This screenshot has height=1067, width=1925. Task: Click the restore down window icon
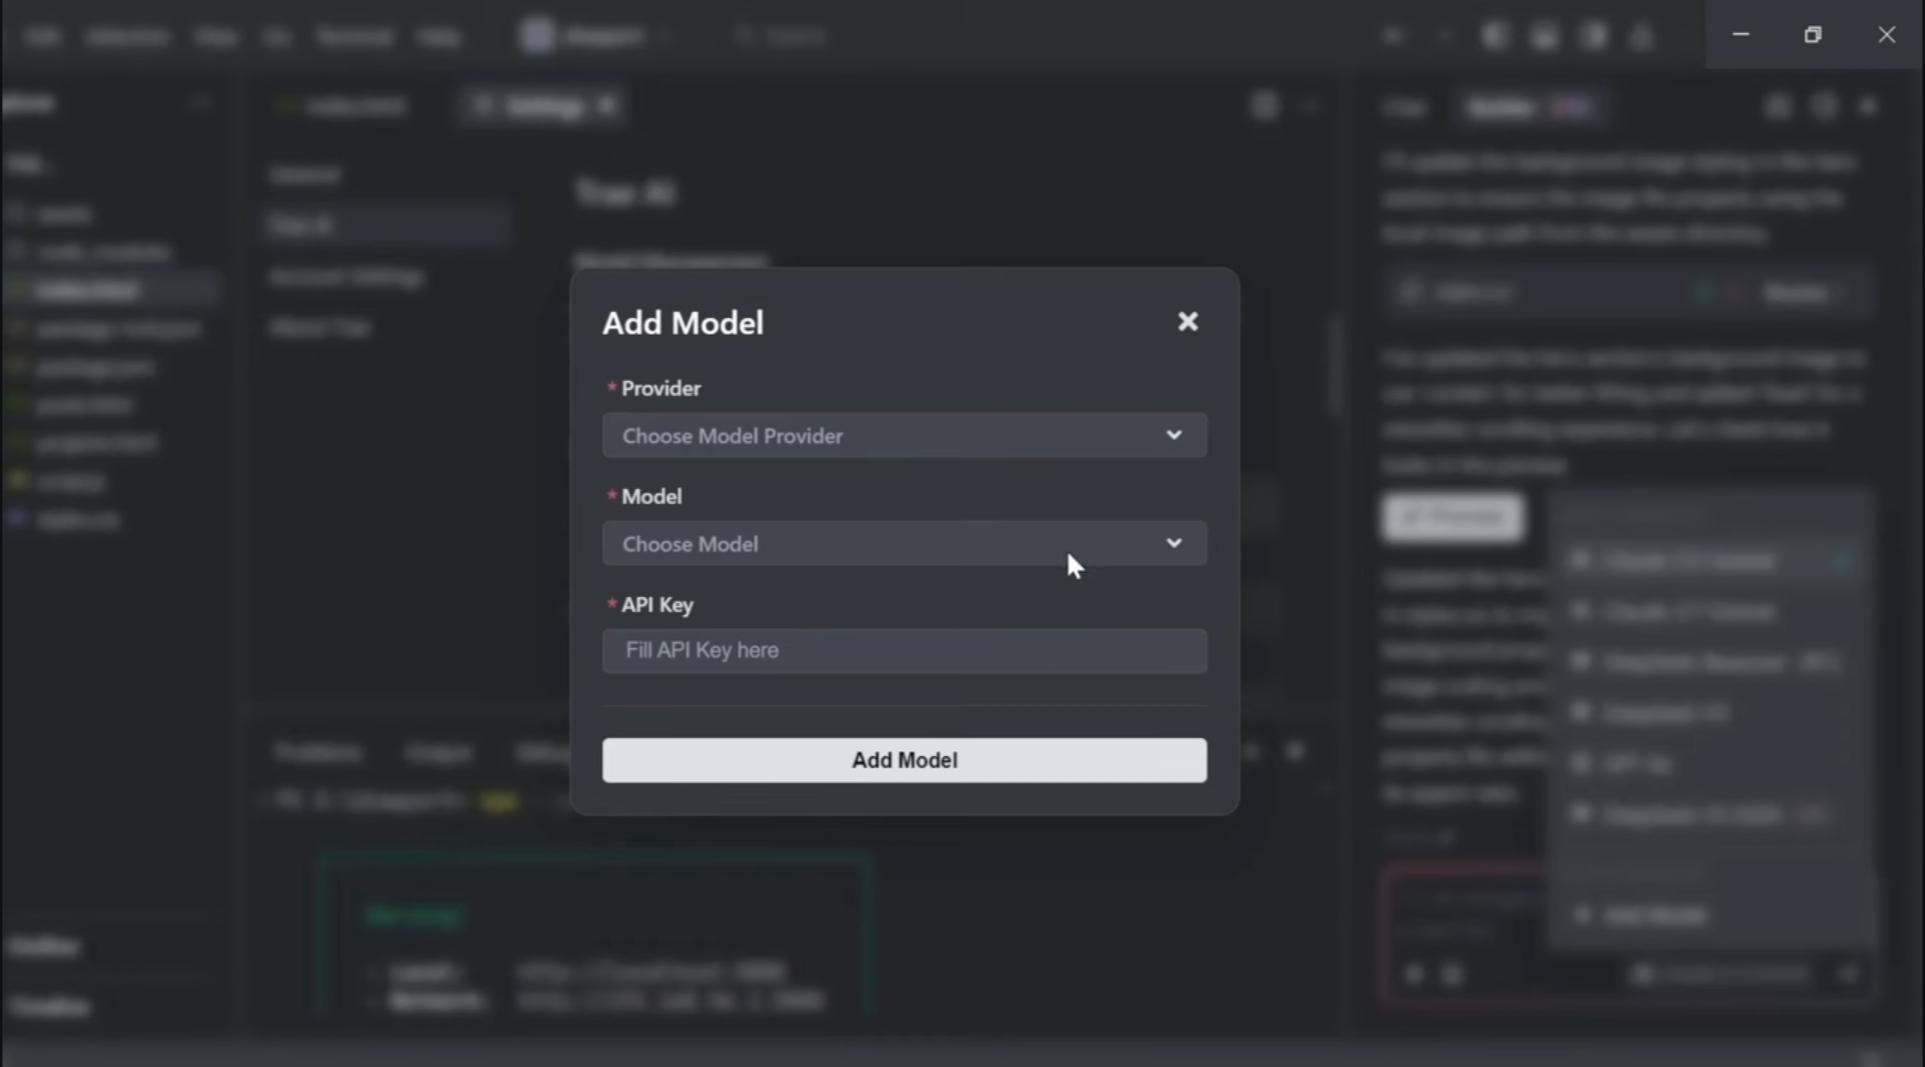(1812, 35)
